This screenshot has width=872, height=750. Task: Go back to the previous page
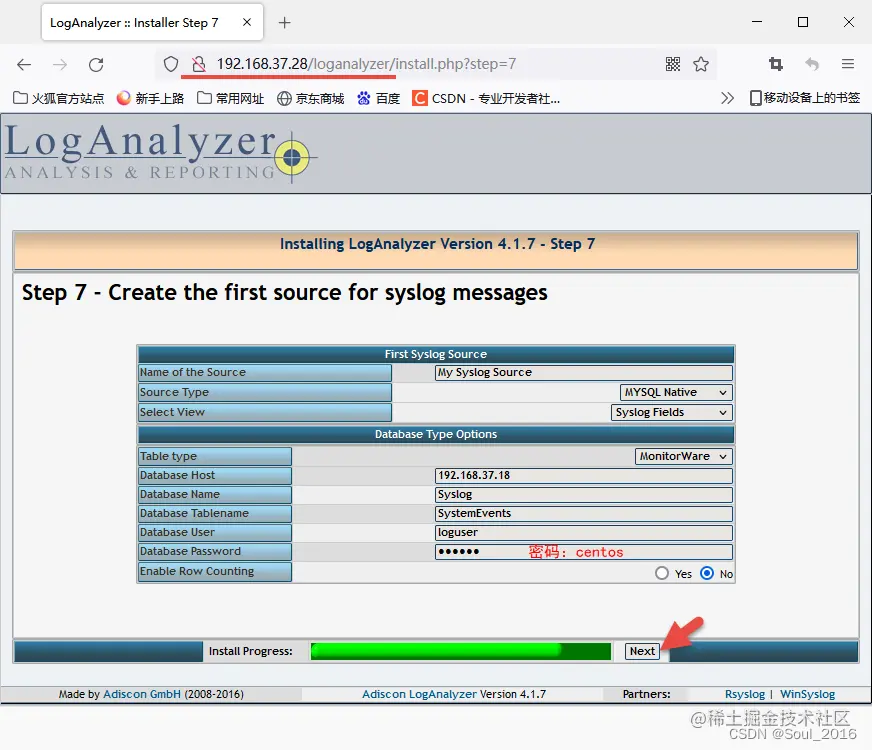tap(24, 64)
